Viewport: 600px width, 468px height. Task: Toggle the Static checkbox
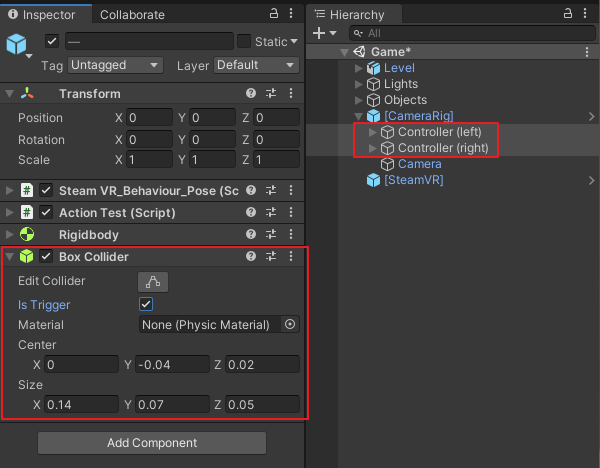[244, 41]
